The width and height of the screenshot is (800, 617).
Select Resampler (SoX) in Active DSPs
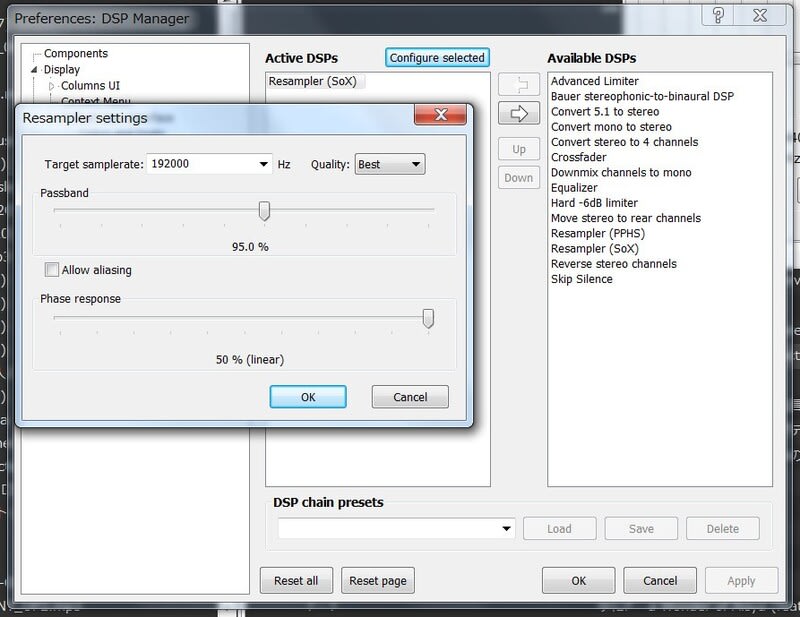click(x=313, y=81)
